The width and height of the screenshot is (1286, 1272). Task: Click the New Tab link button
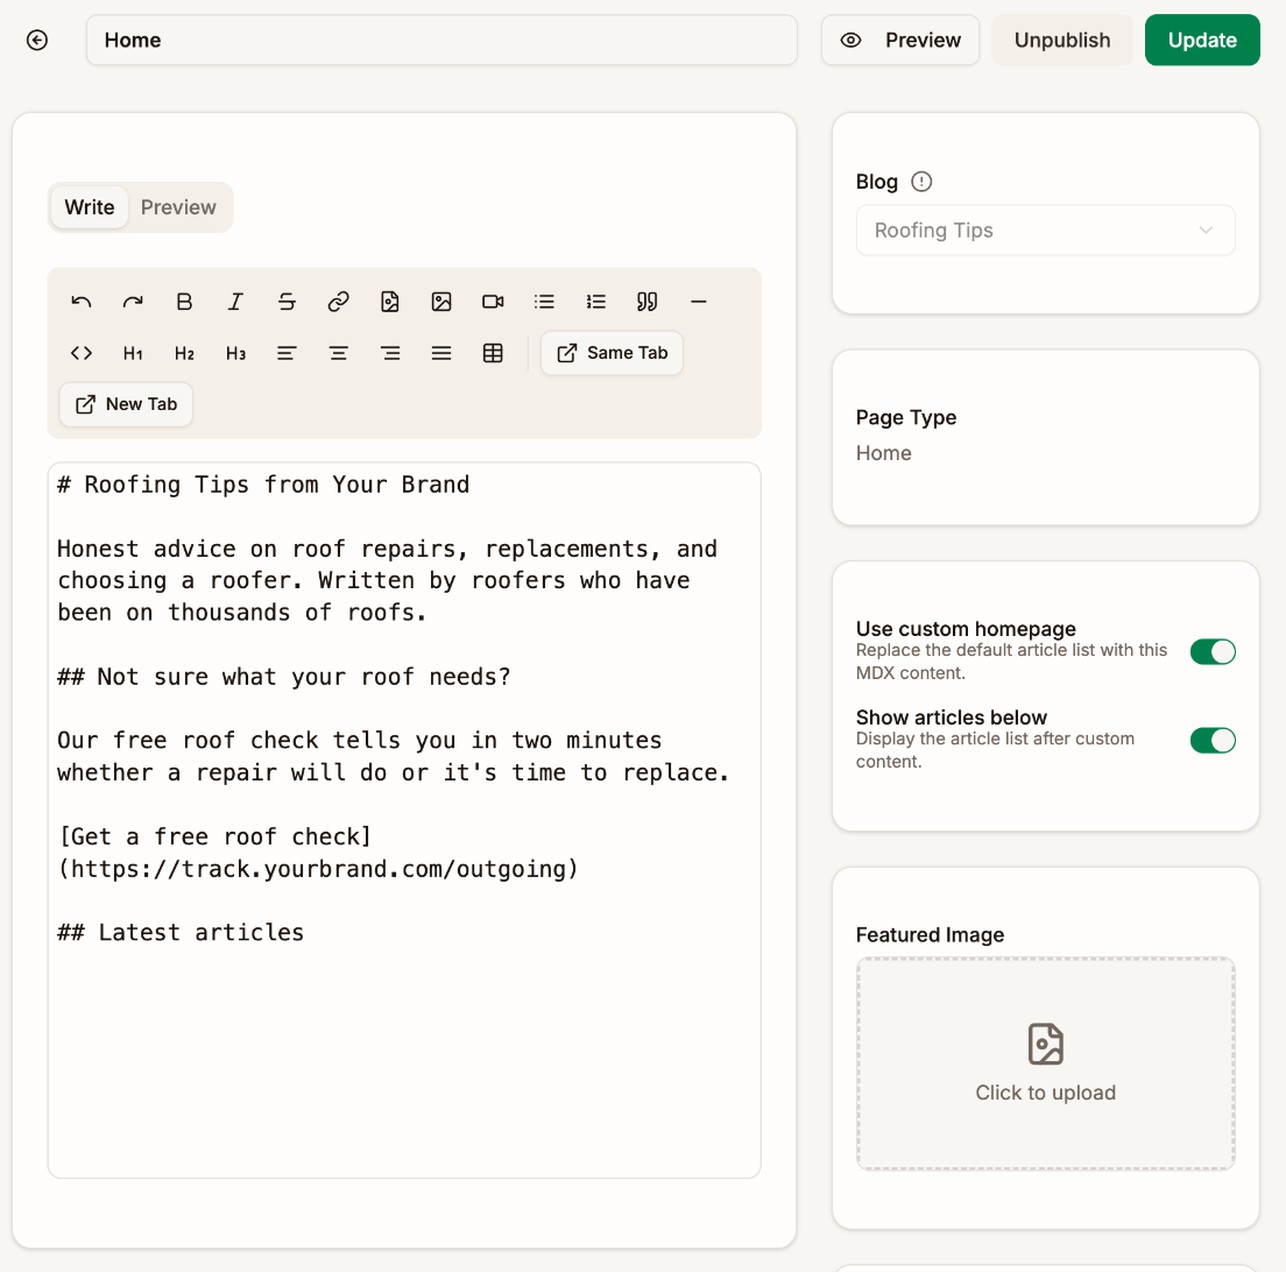point(126,404)
